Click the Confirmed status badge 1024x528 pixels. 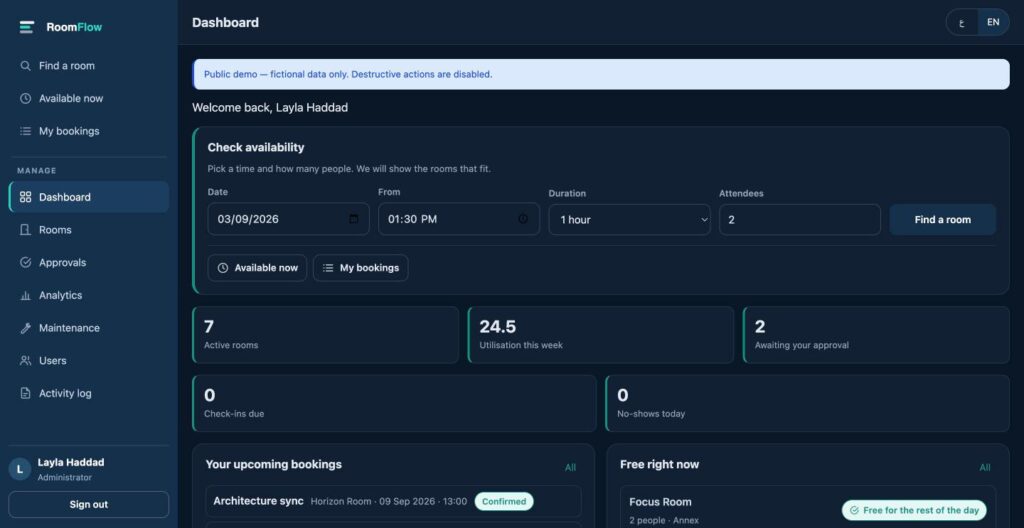point(504,501)
